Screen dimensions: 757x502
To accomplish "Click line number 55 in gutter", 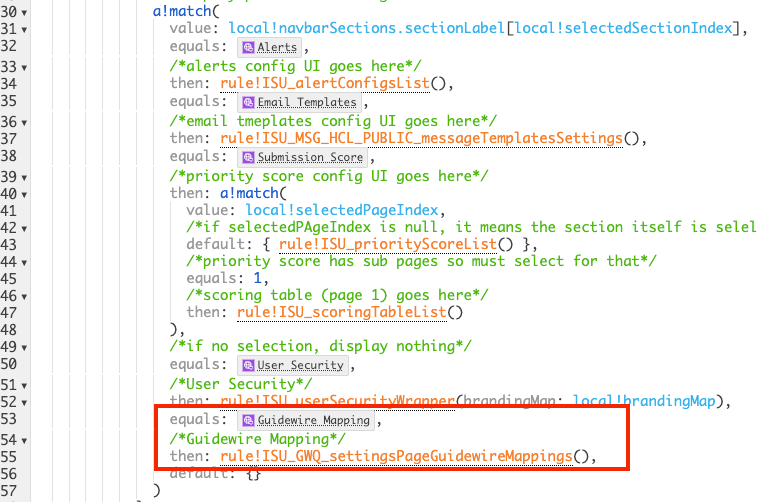I will point(9,457).
